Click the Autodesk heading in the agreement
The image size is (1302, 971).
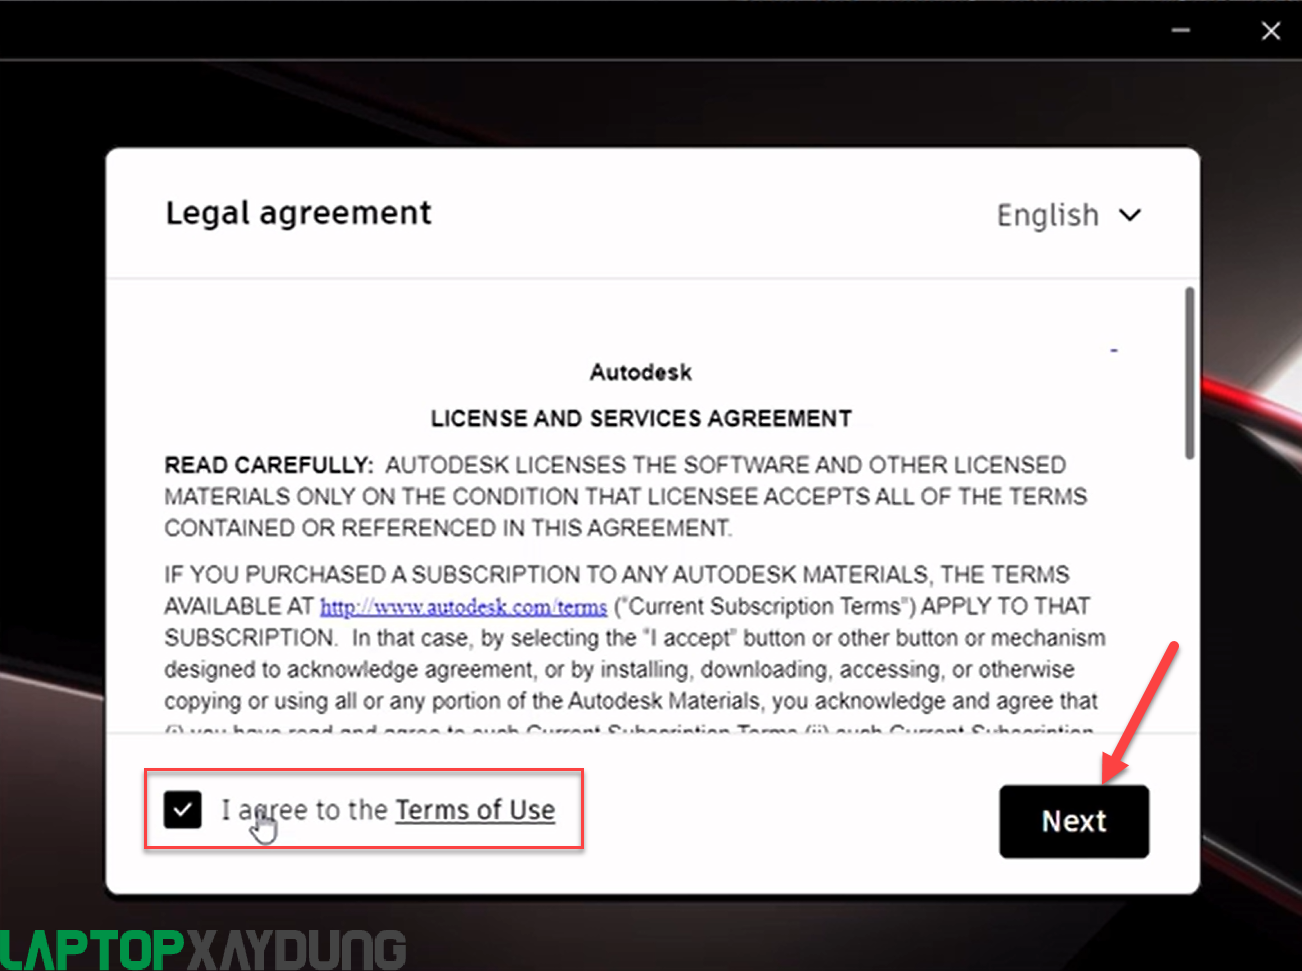pos(641,372)
